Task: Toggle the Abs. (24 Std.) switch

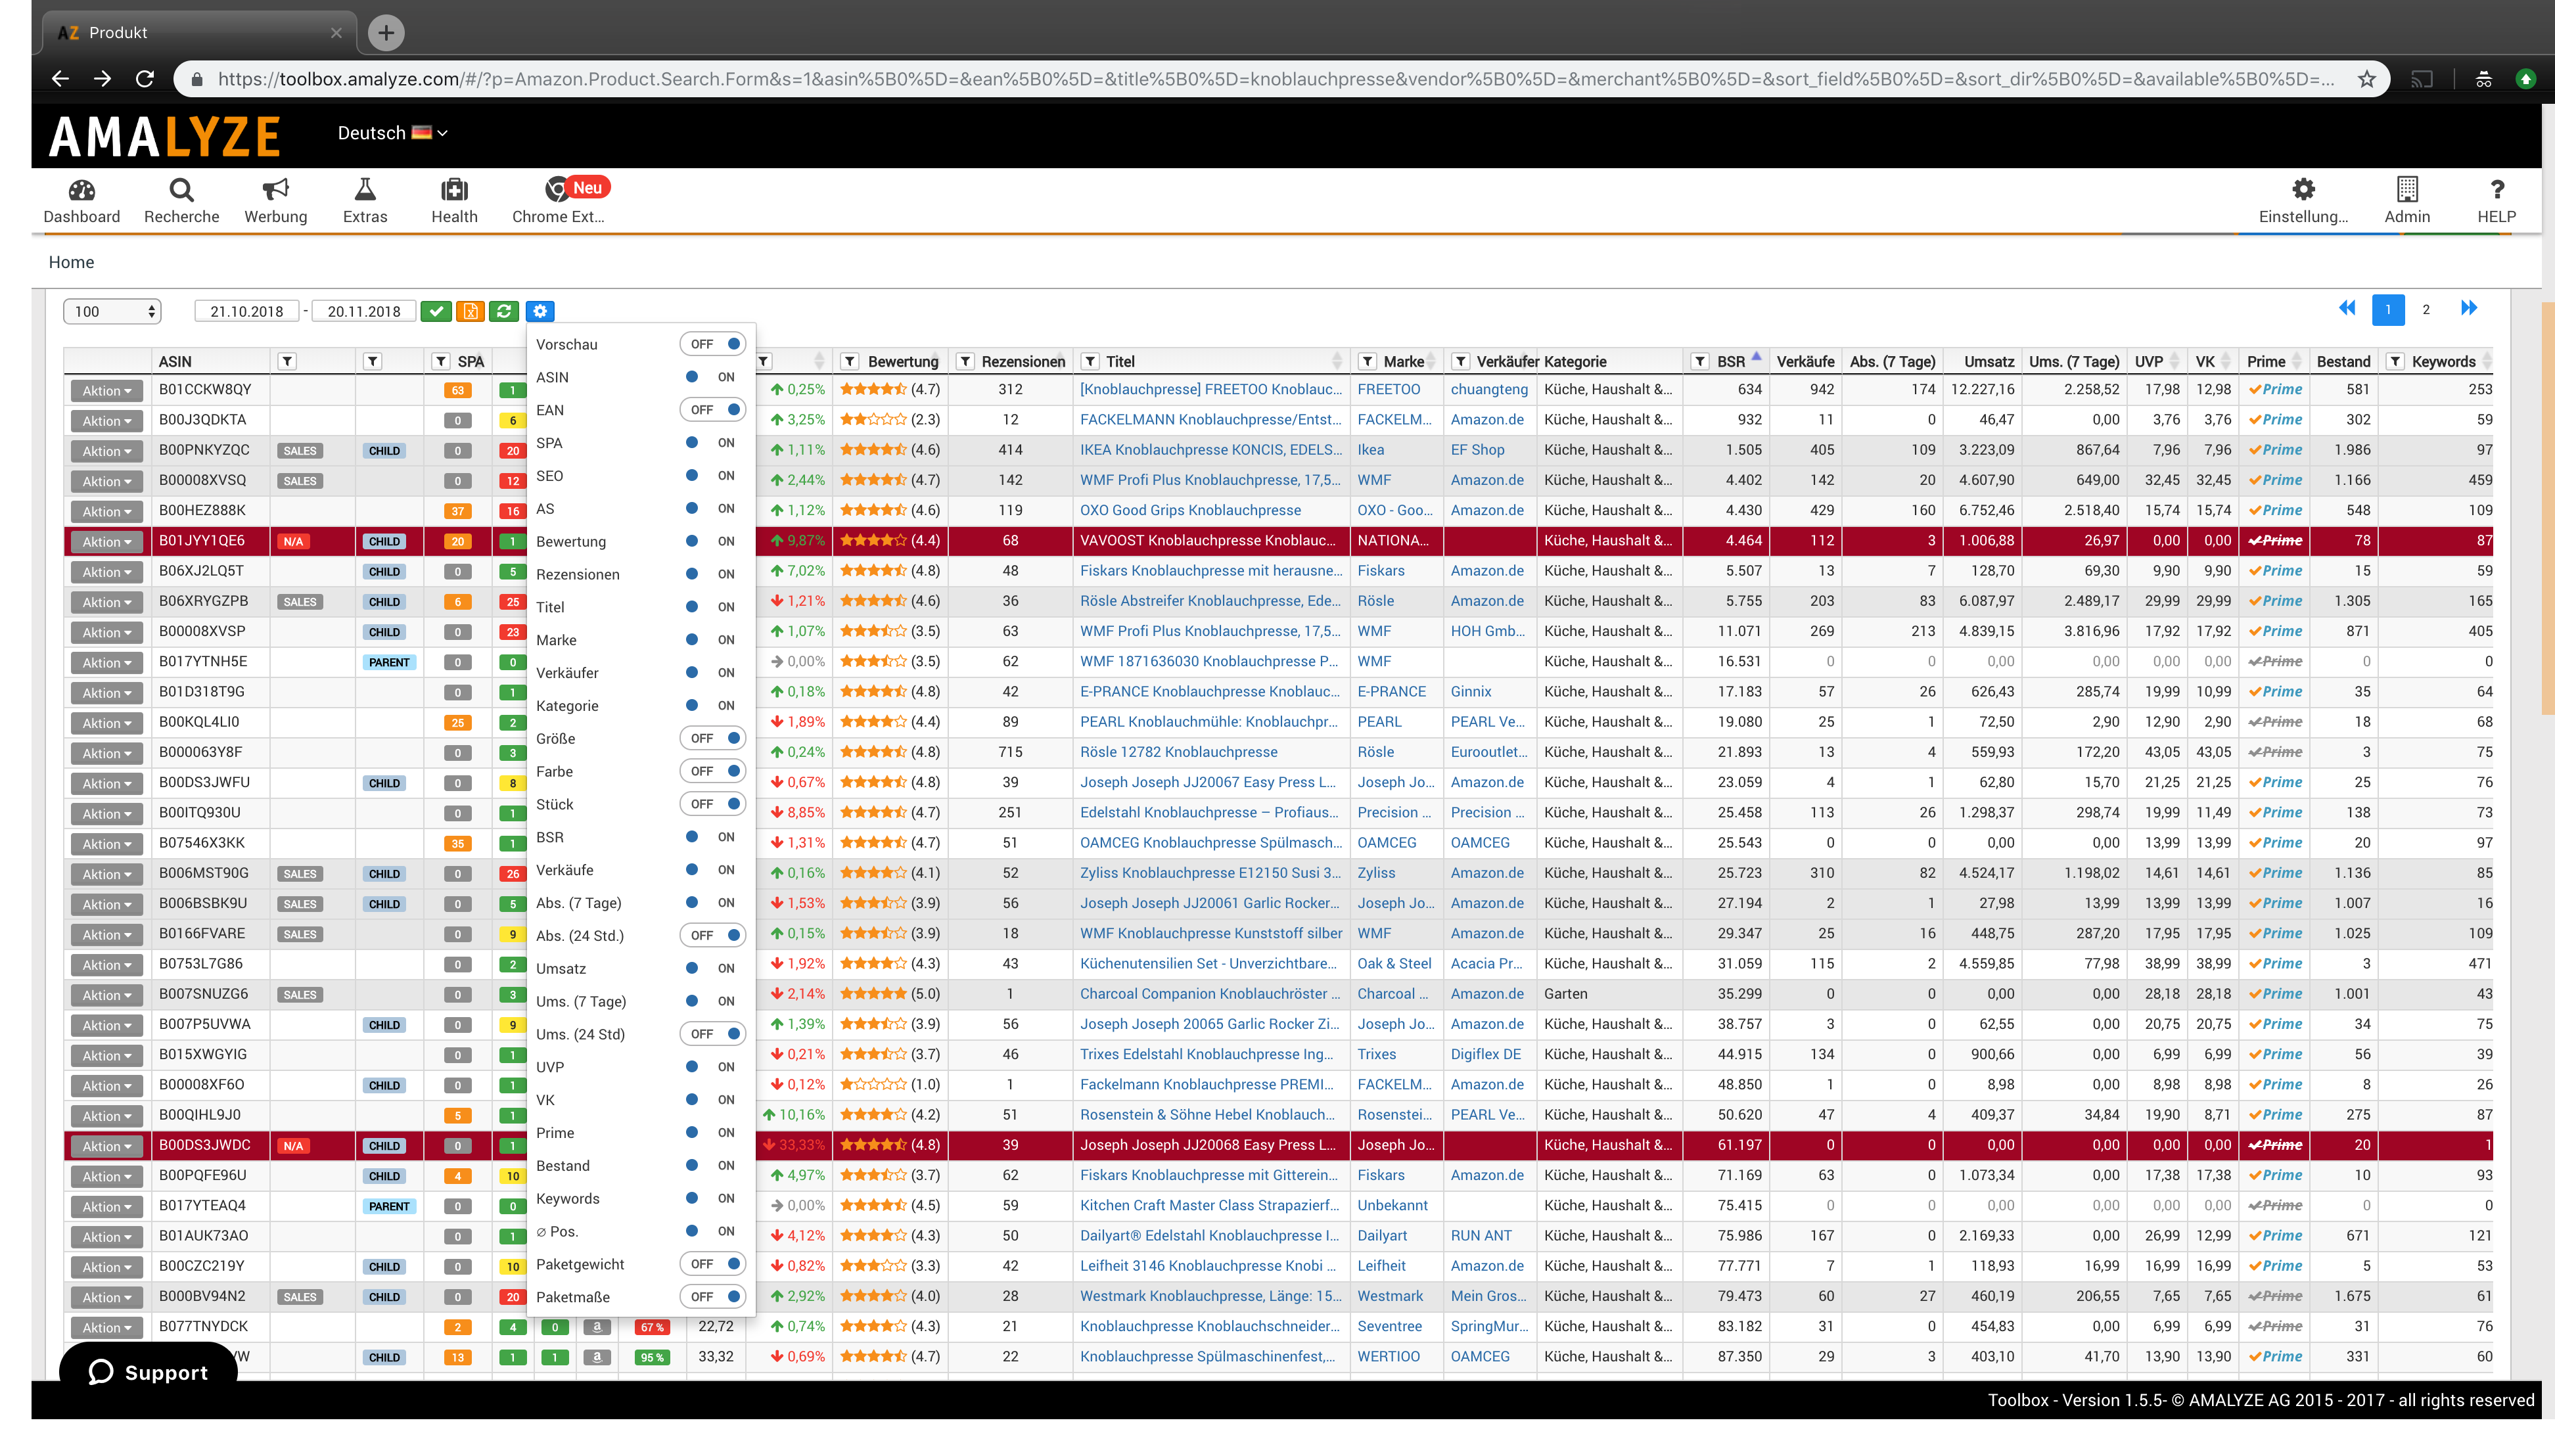Action: [x=713, y=935]
